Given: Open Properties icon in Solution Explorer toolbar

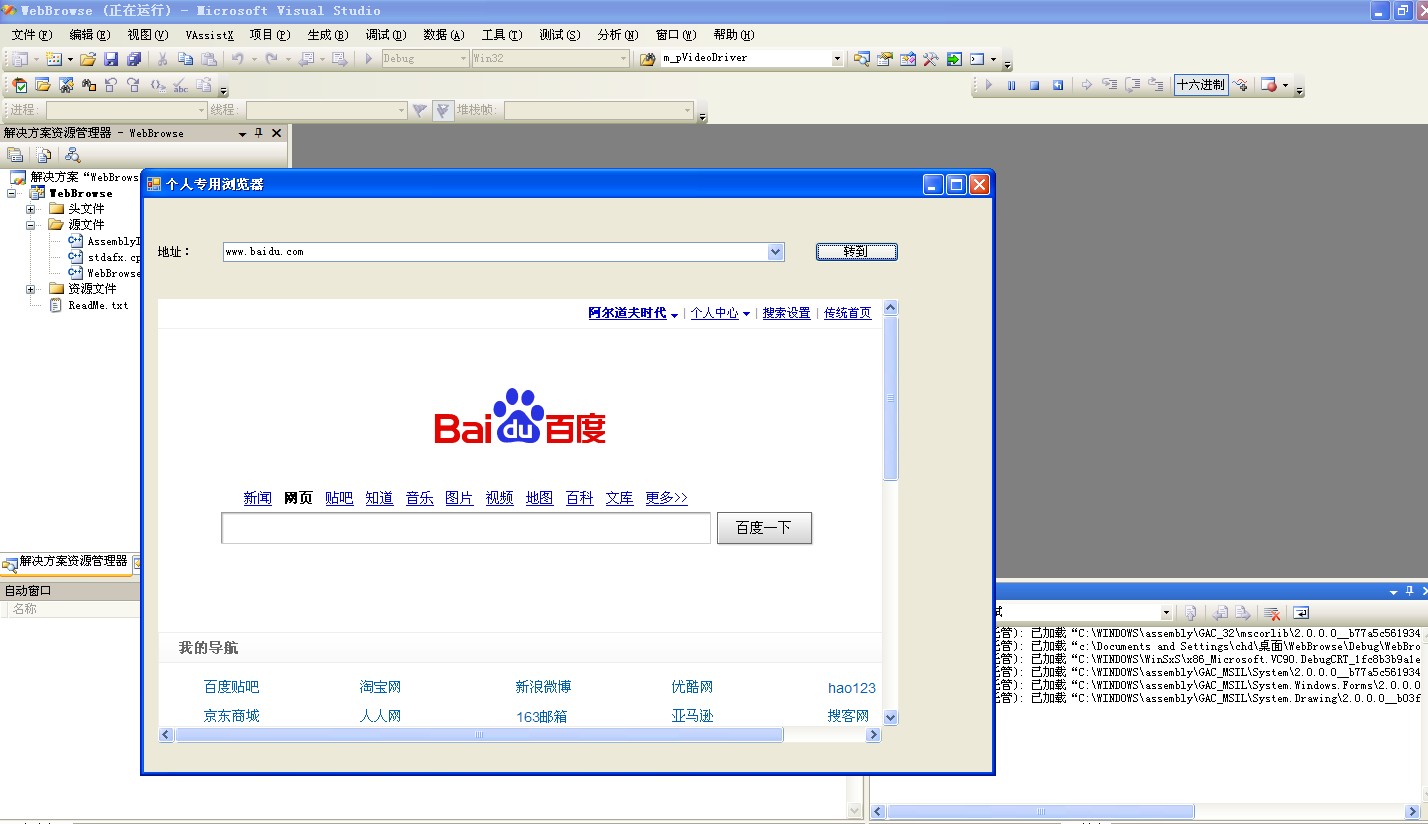Looking at the screenshot, I should click(x=15, y=155).
